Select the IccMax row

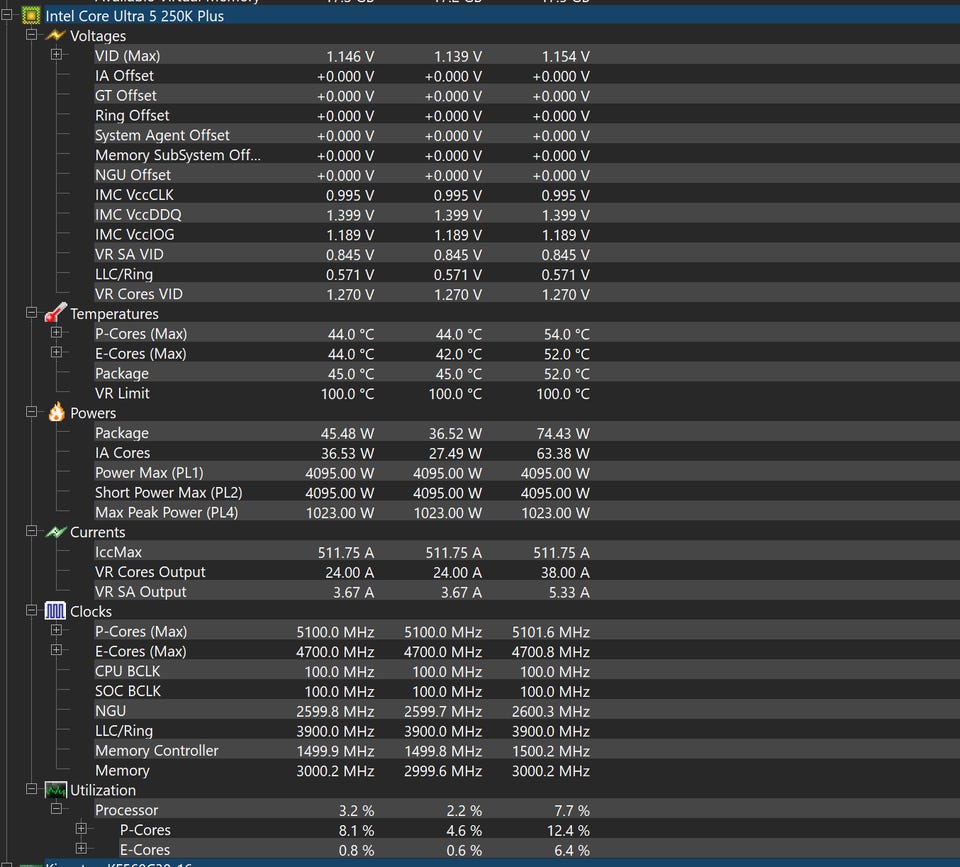coord(527,552)
